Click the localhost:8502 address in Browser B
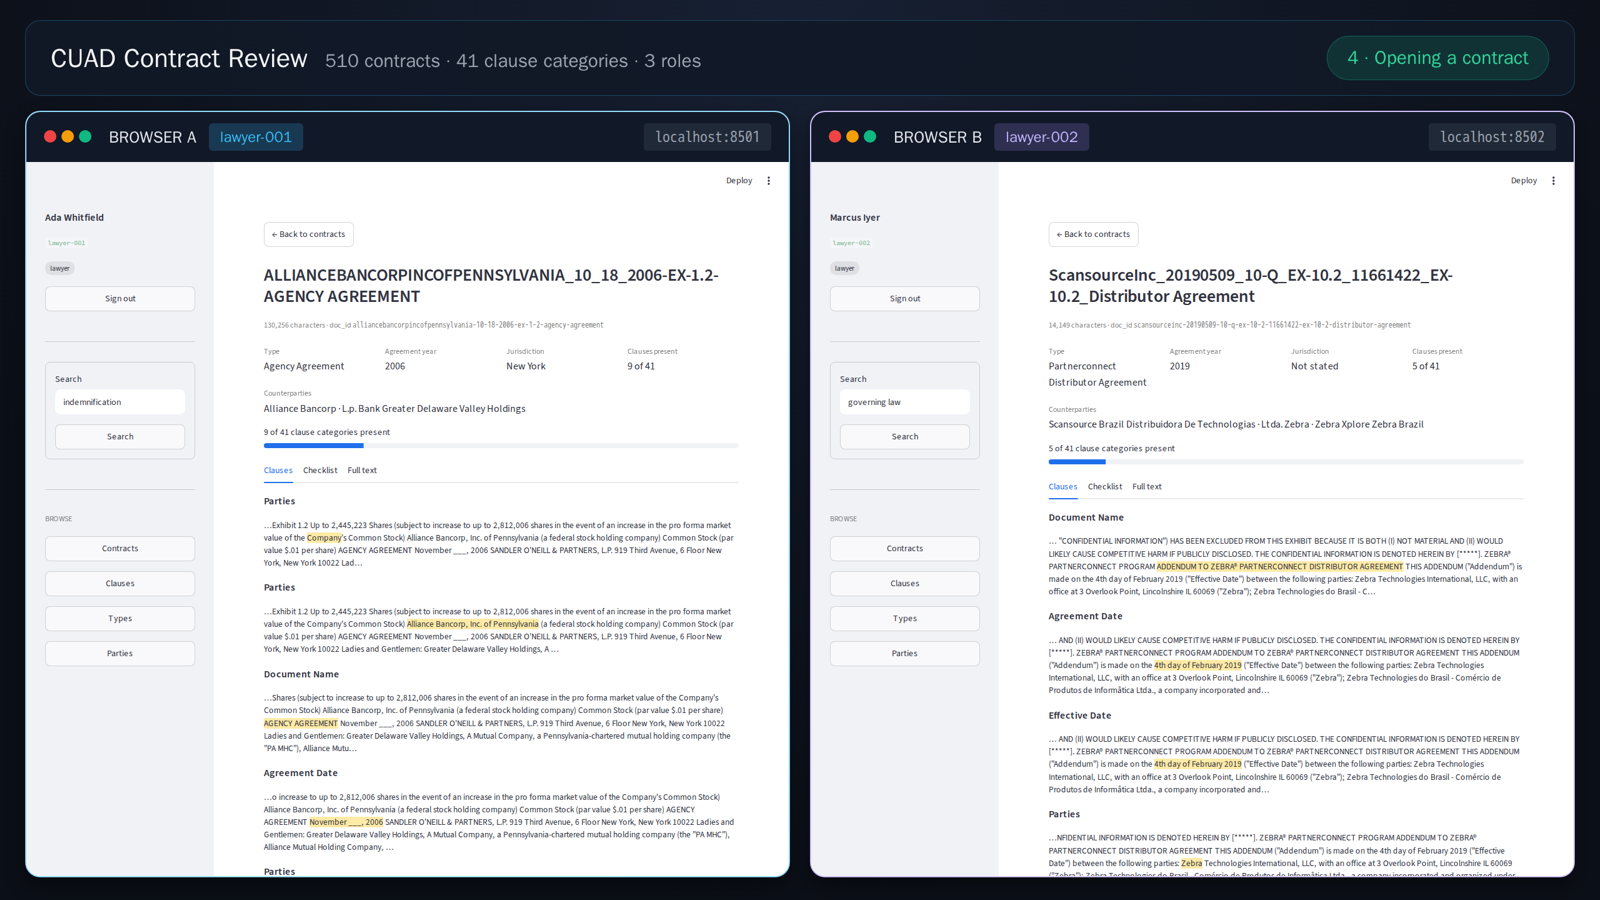Screen dimensions: 1600x900 [x=1492, y=137]
